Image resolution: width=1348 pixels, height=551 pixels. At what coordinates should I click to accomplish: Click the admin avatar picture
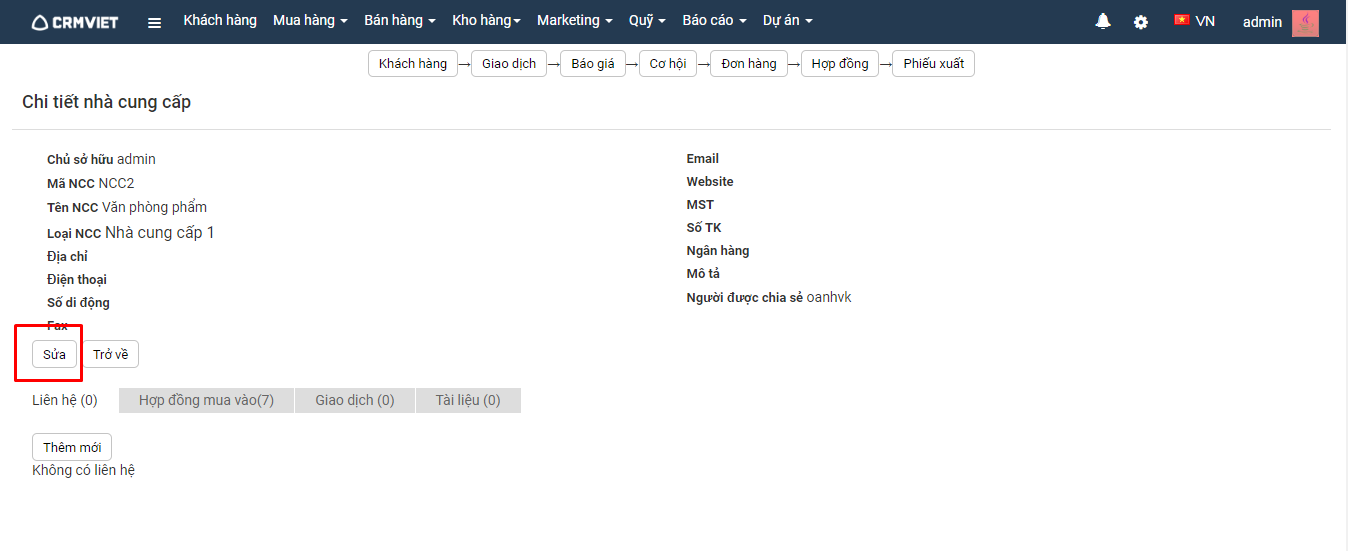click(1305, 22)
